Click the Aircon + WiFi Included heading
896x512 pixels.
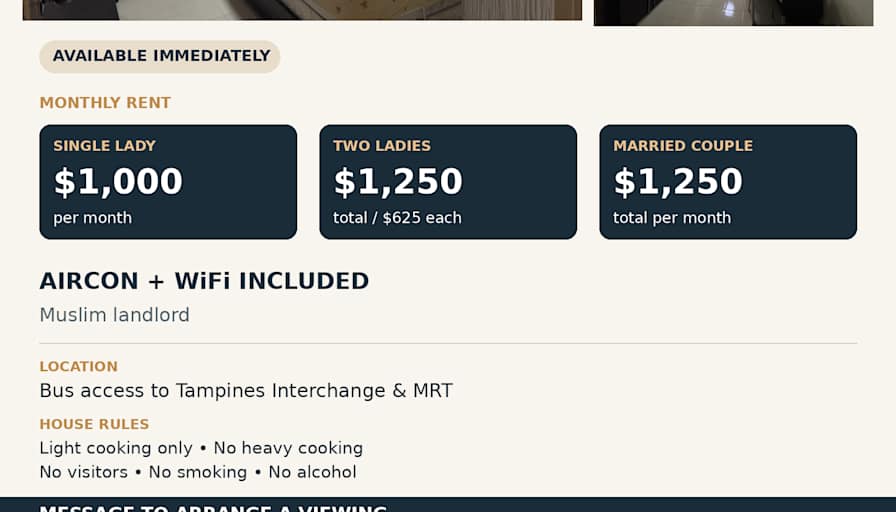(204, 281)
